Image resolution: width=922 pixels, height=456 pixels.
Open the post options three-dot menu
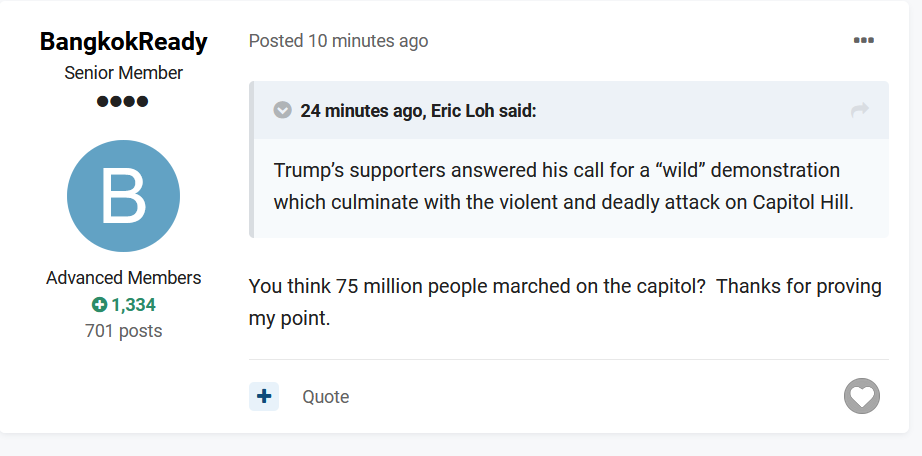coord(863,41)
